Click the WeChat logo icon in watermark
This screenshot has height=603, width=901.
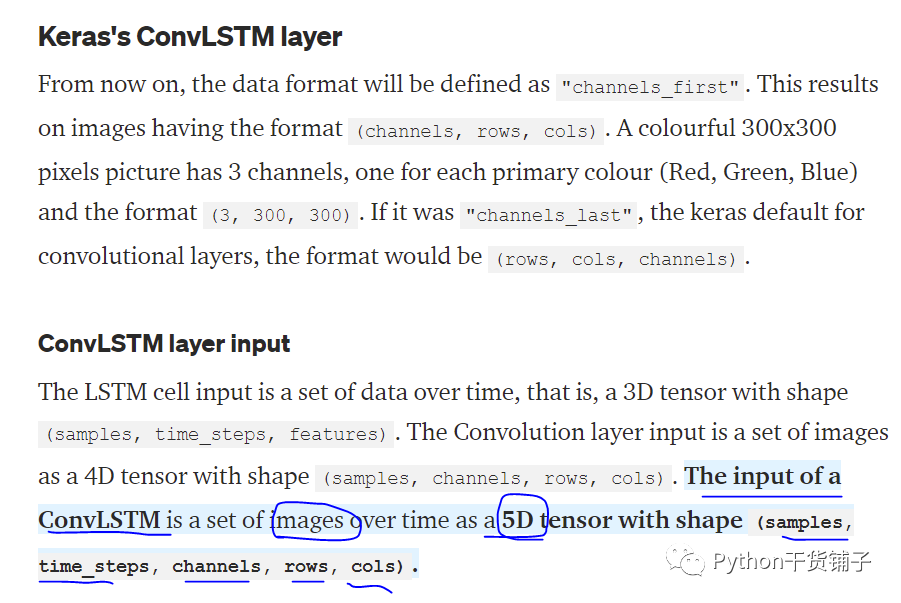click(685, 560)
